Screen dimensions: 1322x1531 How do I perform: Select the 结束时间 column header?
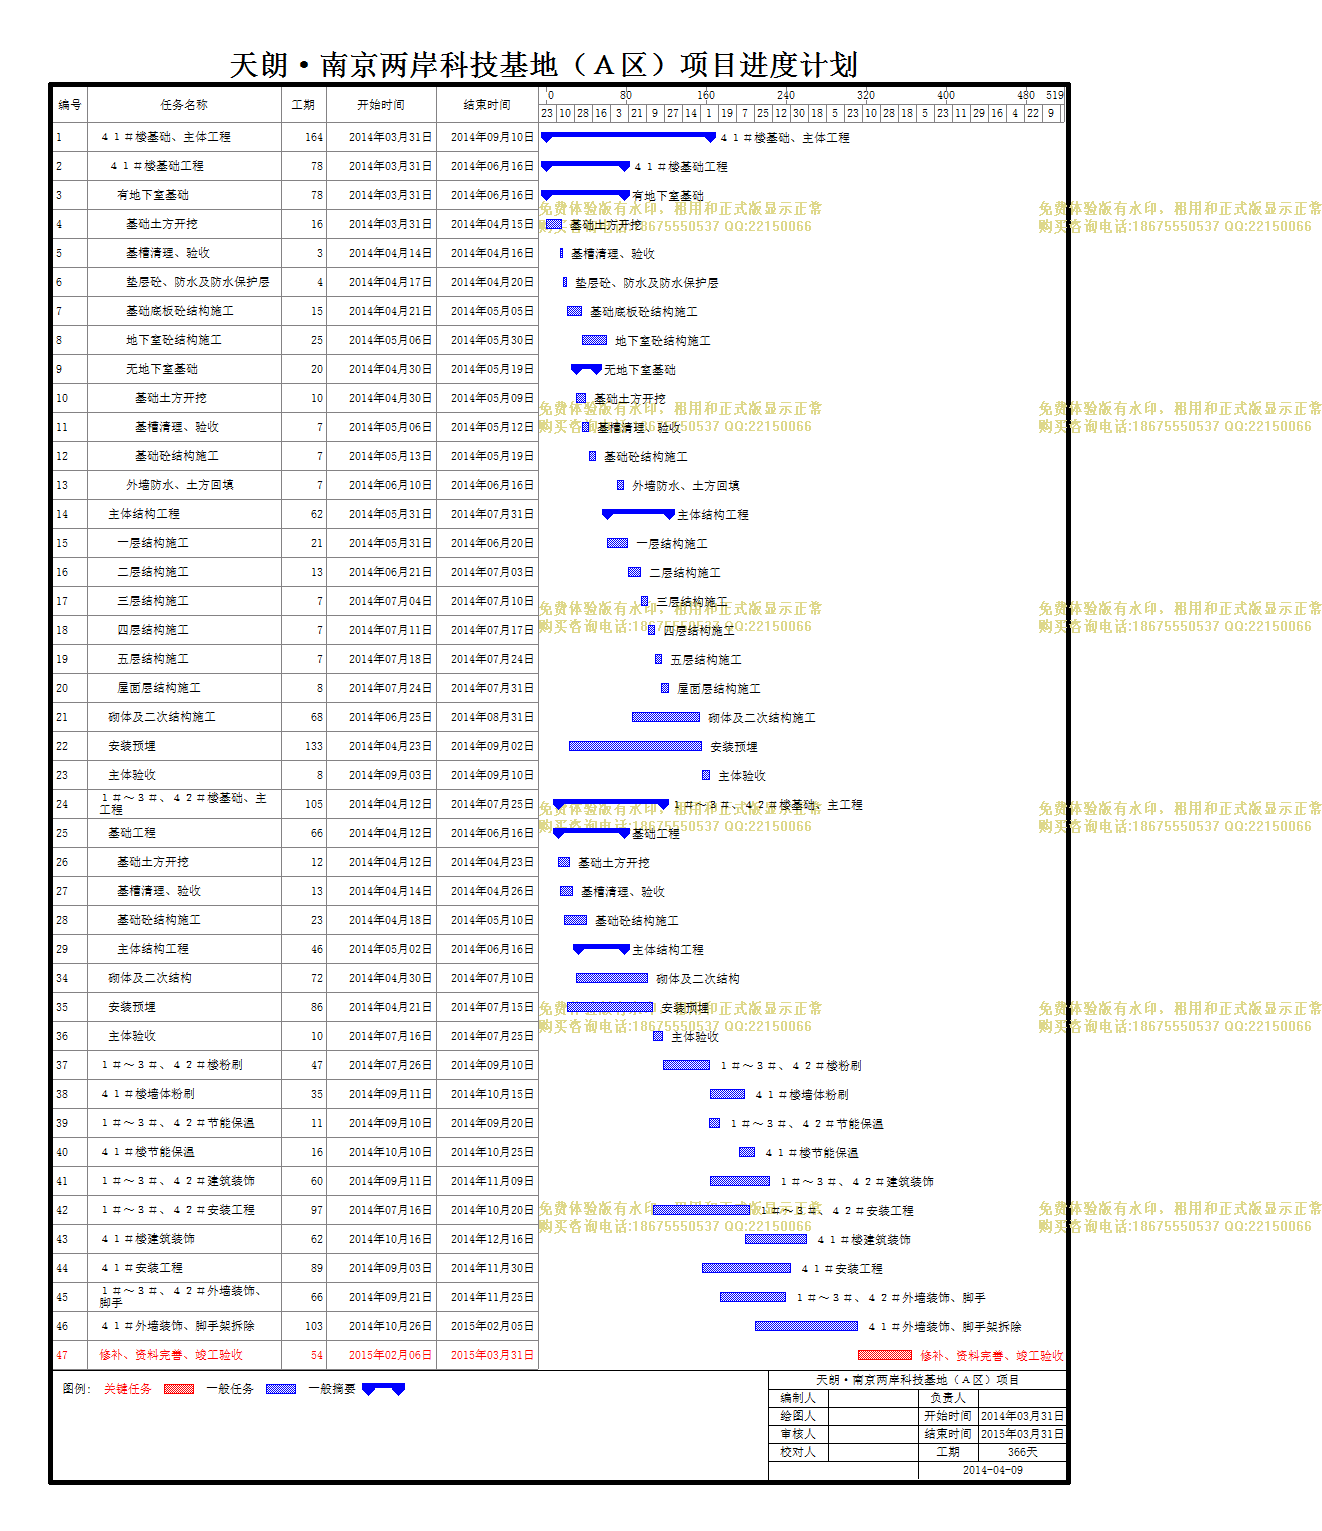(x=487, y=105)
